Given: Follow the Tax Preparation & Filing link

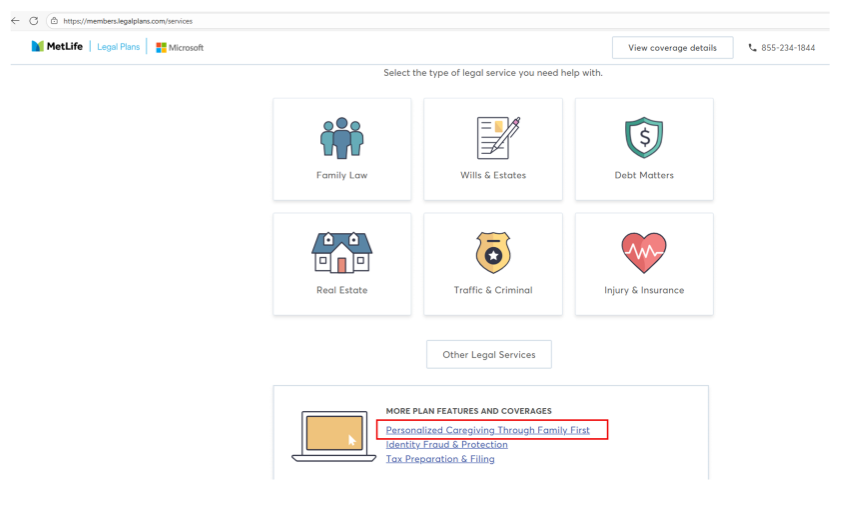Looking at the screenshot, I should [x=440, y=459].
